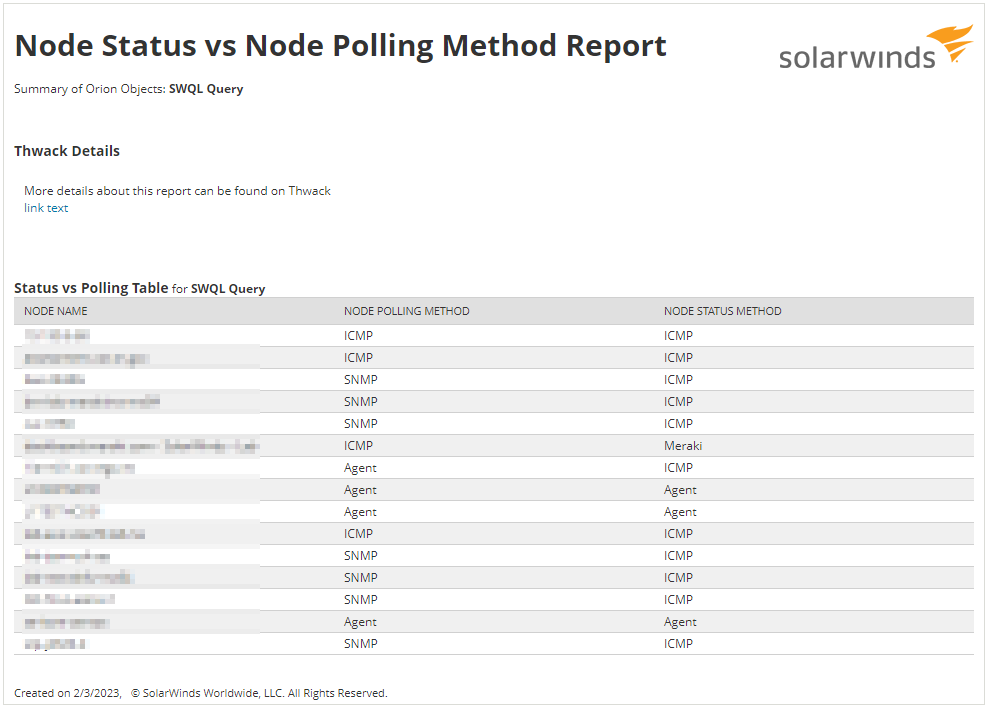Image resolution: width=989 pixels, height=710 pixels.
Task: Click the SolarWinds logo
Action: (857, 56)
